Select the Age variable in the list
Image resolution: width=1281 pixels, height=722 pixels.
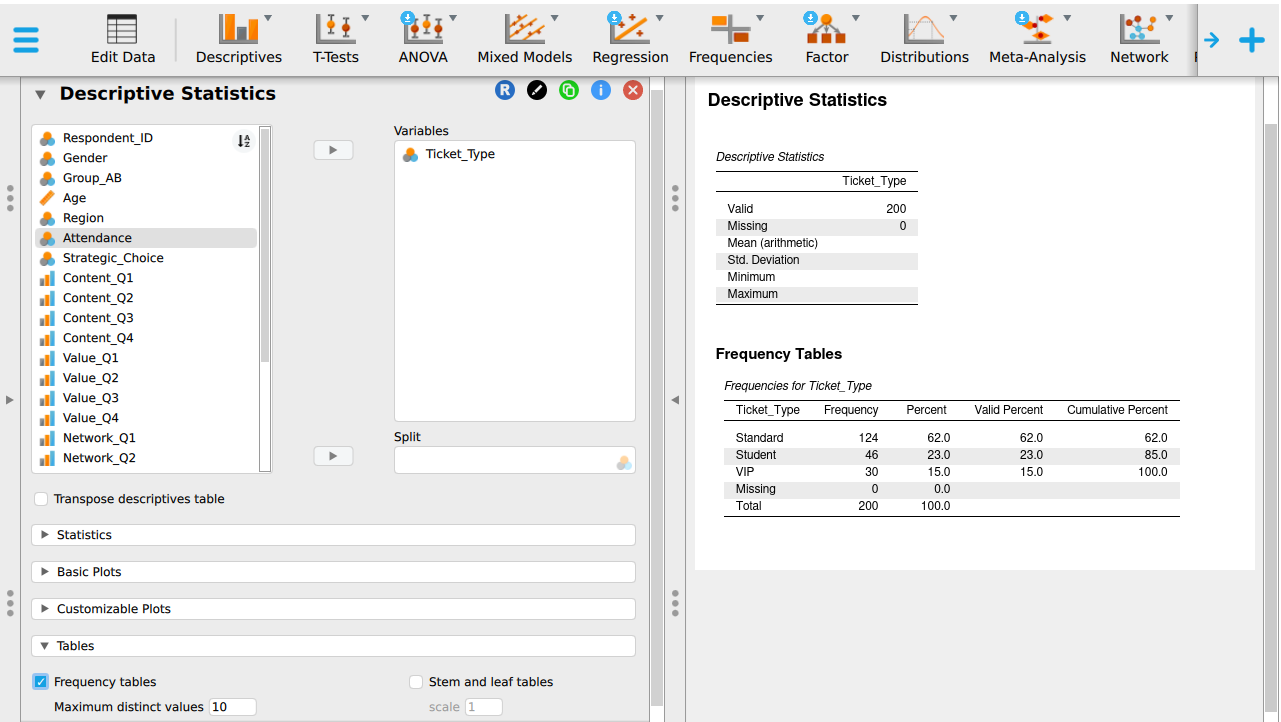[x=146, y=198]
